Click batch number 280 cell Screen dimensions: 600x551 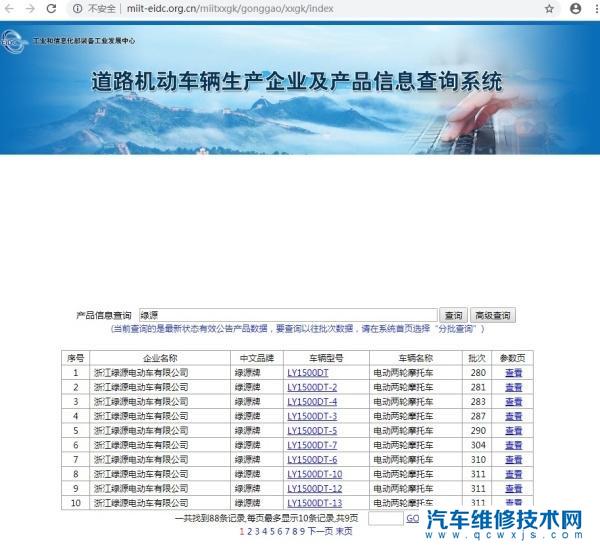(x=478, y=373)
